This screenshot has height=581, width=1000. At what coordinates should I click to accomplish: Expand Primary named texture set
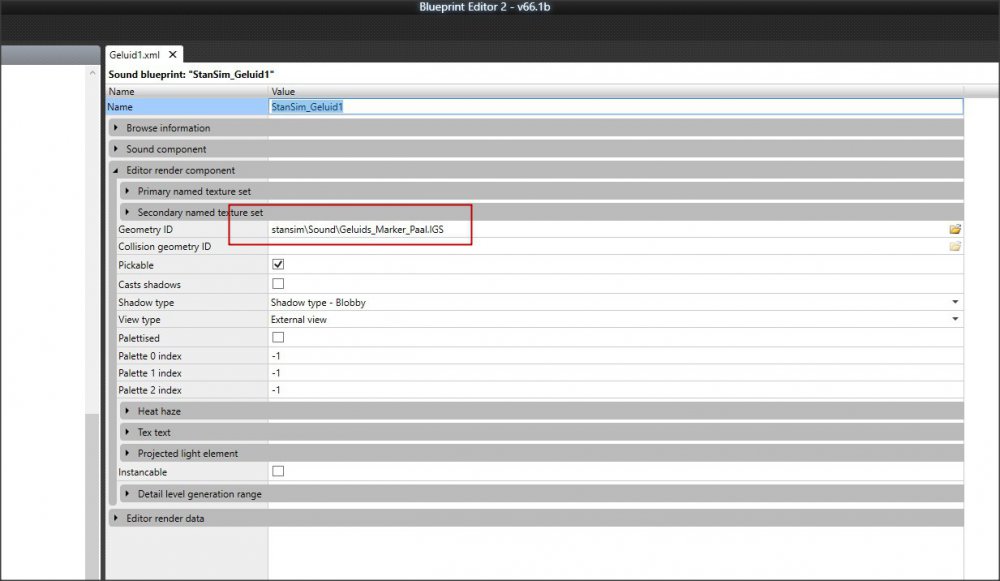click(128, 190)
